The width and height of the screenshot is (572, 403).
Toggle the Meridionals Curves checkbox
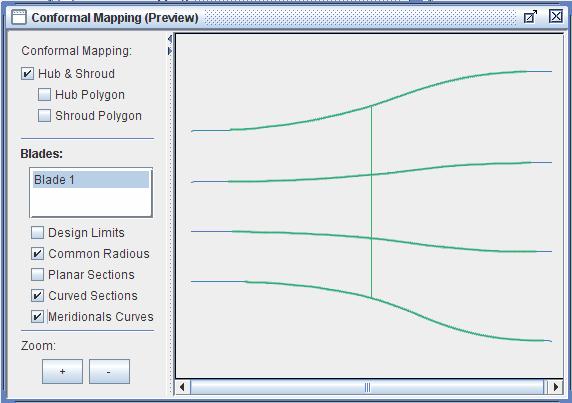click(x=37, y=317)
